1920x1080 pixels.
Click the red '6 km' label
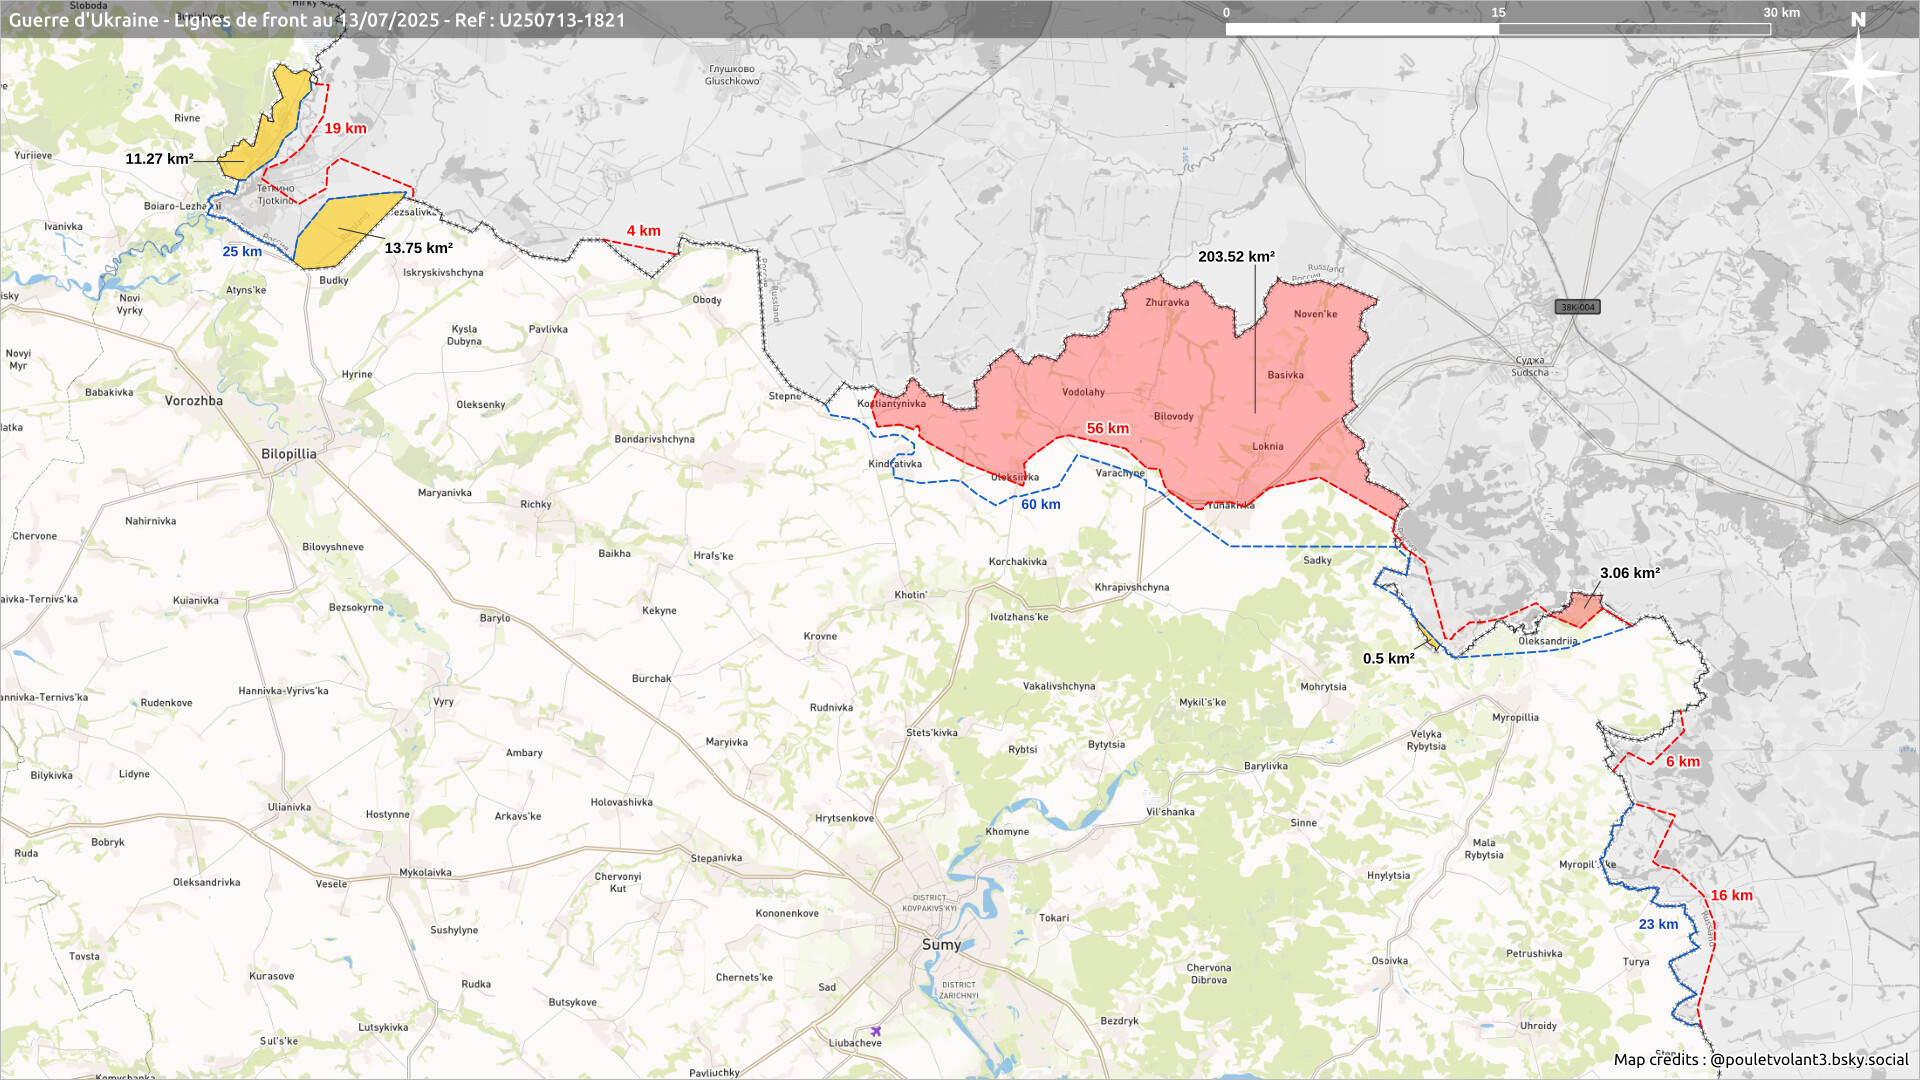[1683, 761]
